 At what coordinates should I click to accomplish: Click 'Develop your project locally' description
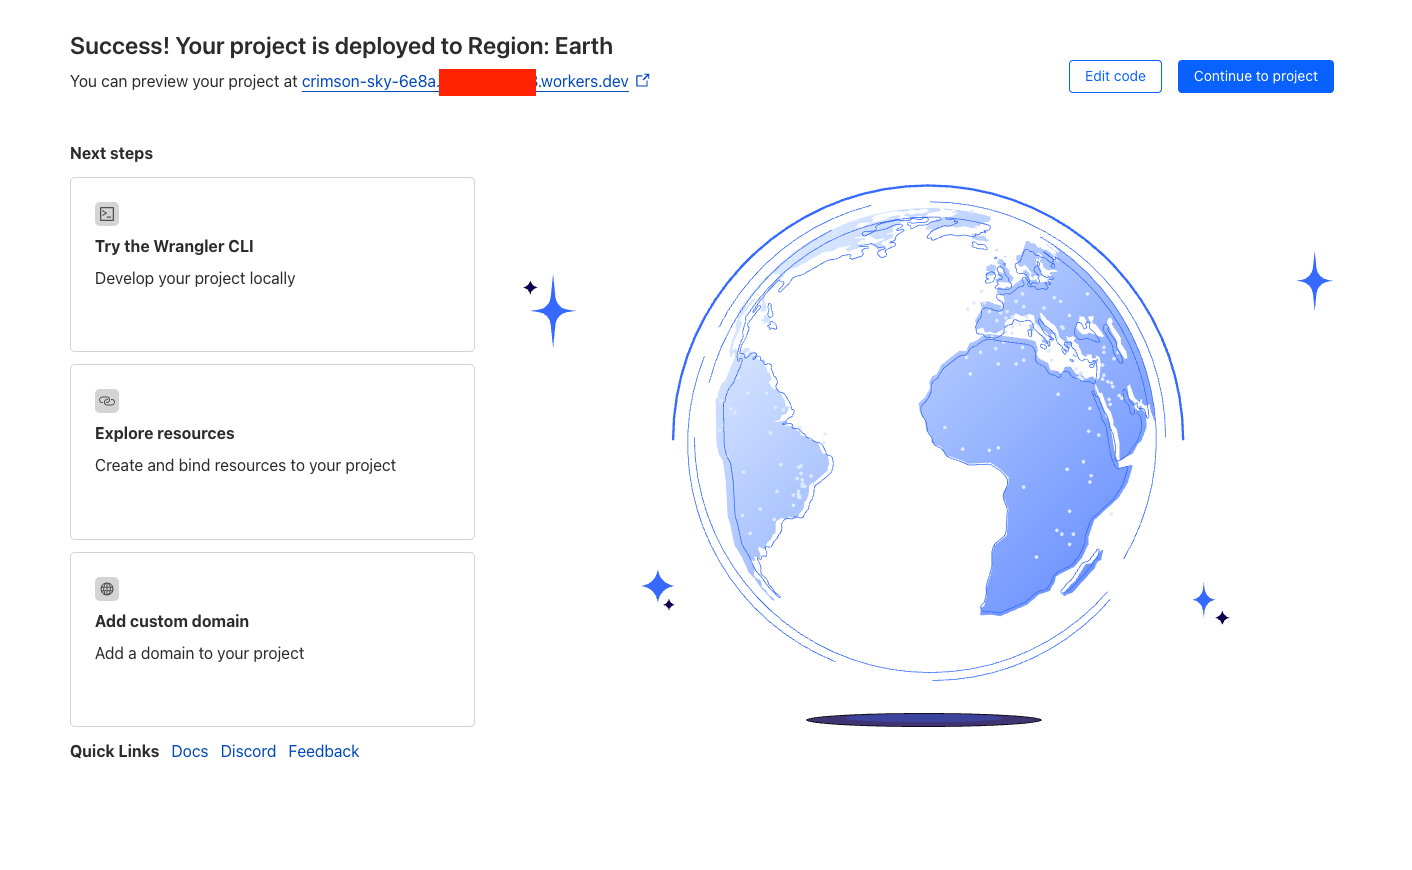point(195,278)
